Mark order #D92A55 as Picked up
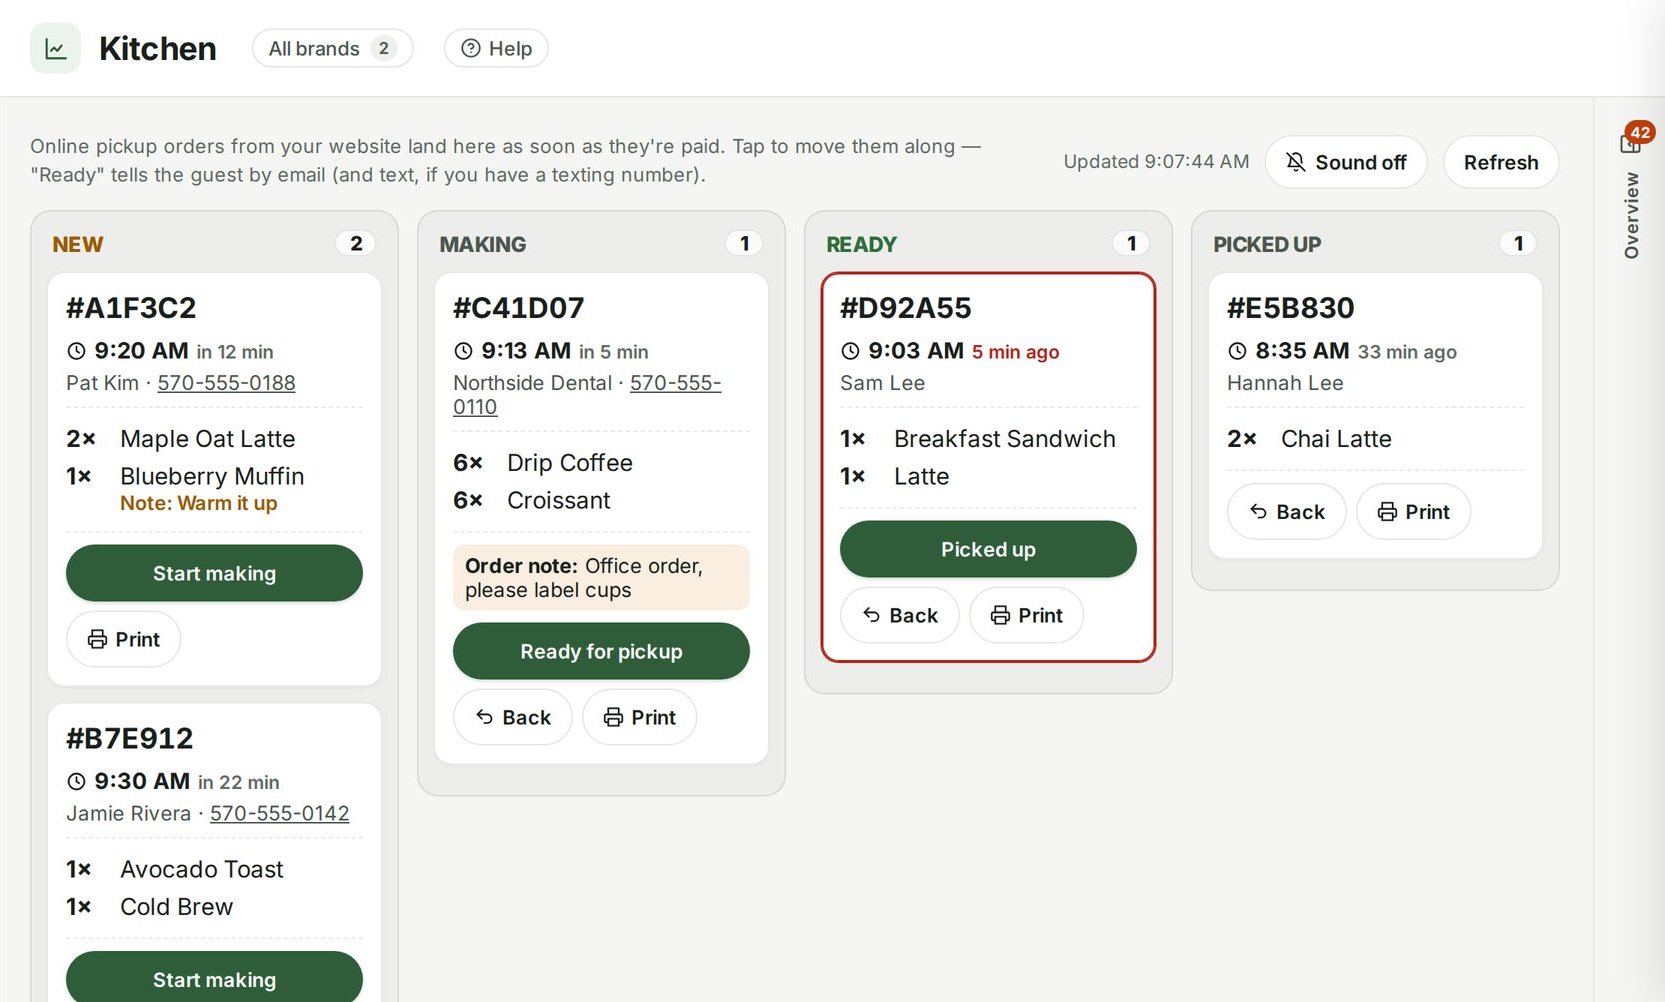This screenshot has height=1002, width=1665. tap(988, 549)
